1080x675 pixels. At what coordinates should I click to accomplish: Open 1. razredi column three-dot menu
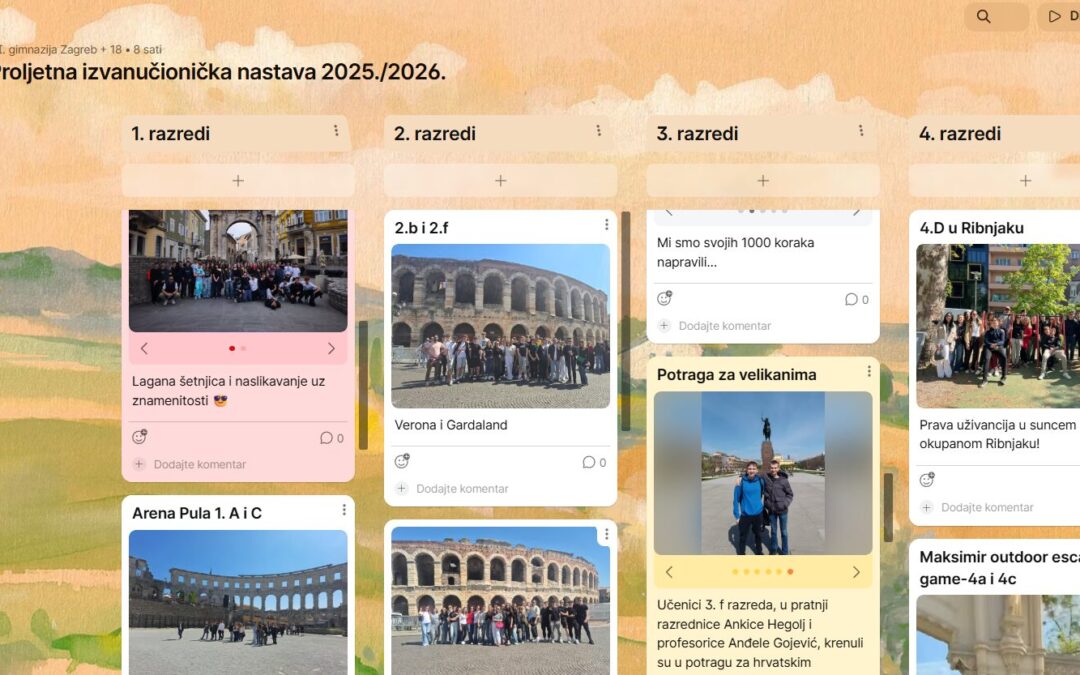pyautogui.click(x=338, y=129)
